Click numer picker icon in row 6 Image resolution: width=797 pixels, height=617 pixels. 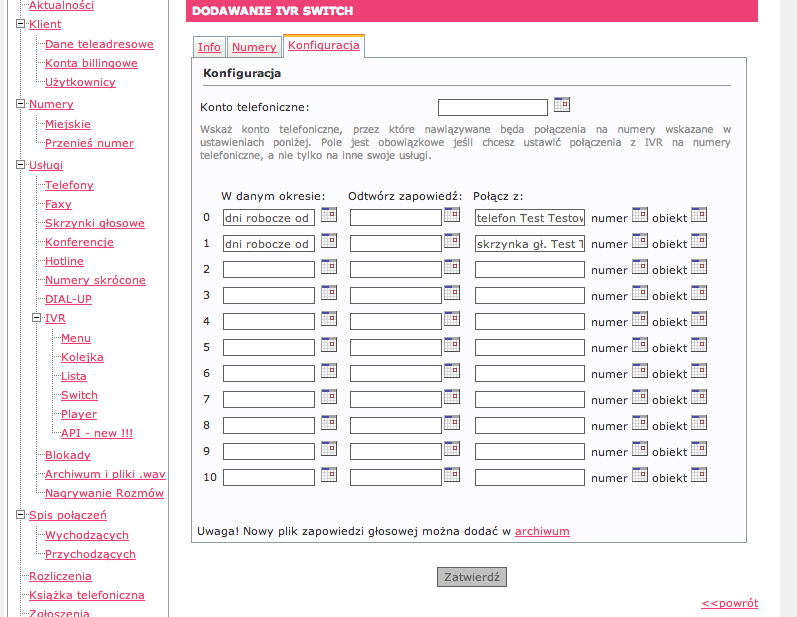click(640, 371)
